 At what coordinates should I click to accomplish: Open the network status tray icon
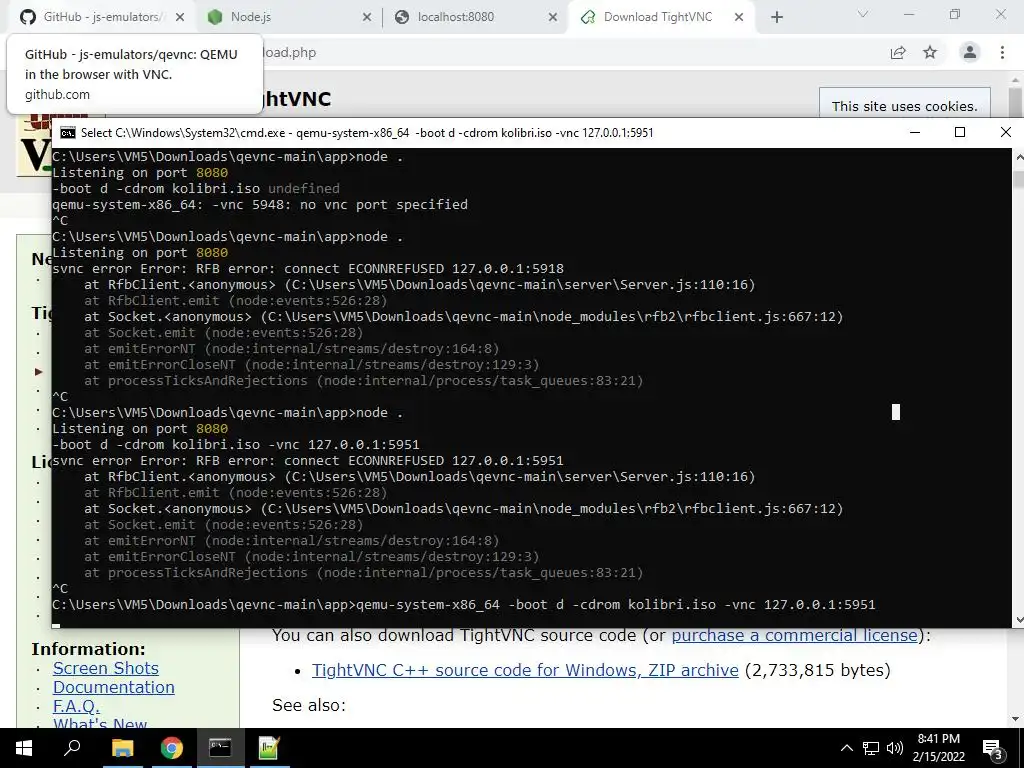[871, 748]
